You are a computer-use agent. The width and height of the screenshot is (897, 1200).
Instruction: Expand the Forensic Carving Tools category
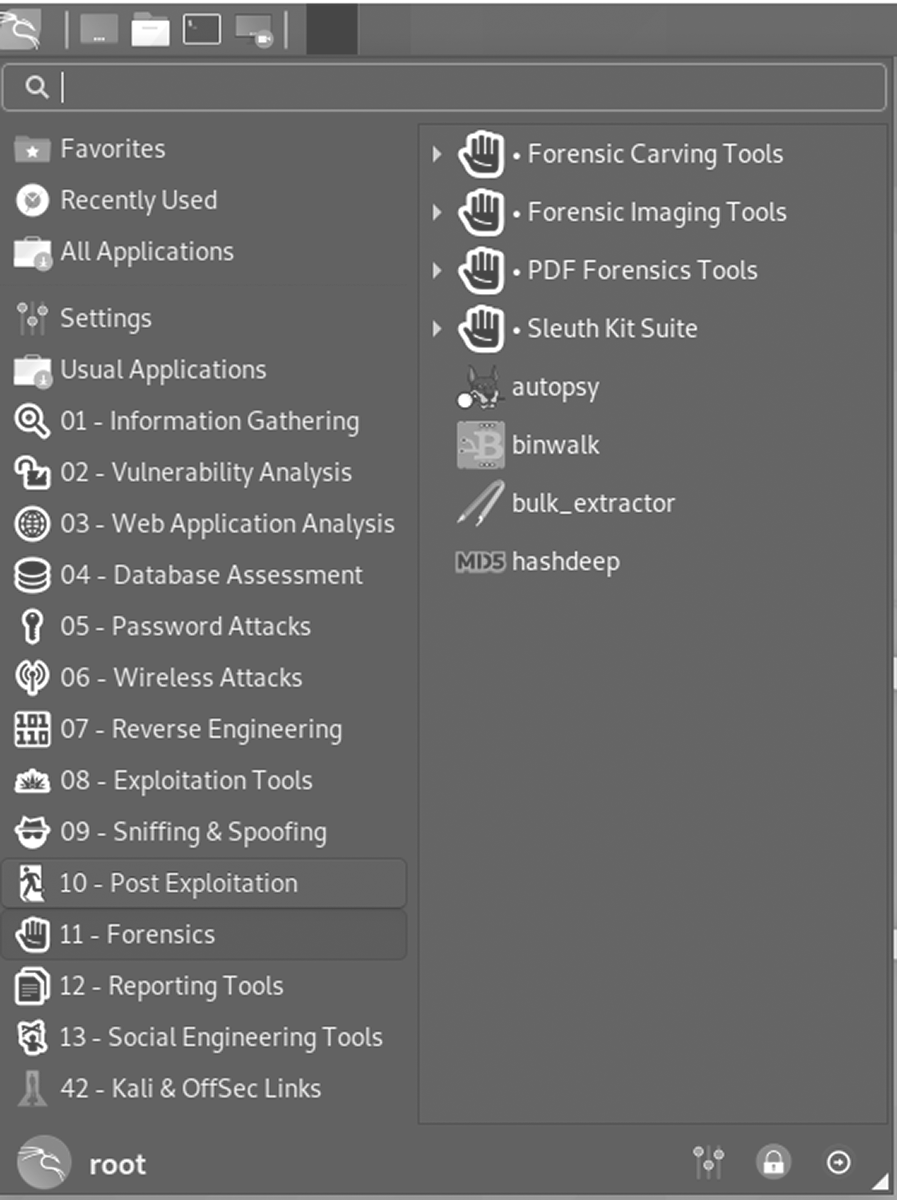[x=437, y=154]
